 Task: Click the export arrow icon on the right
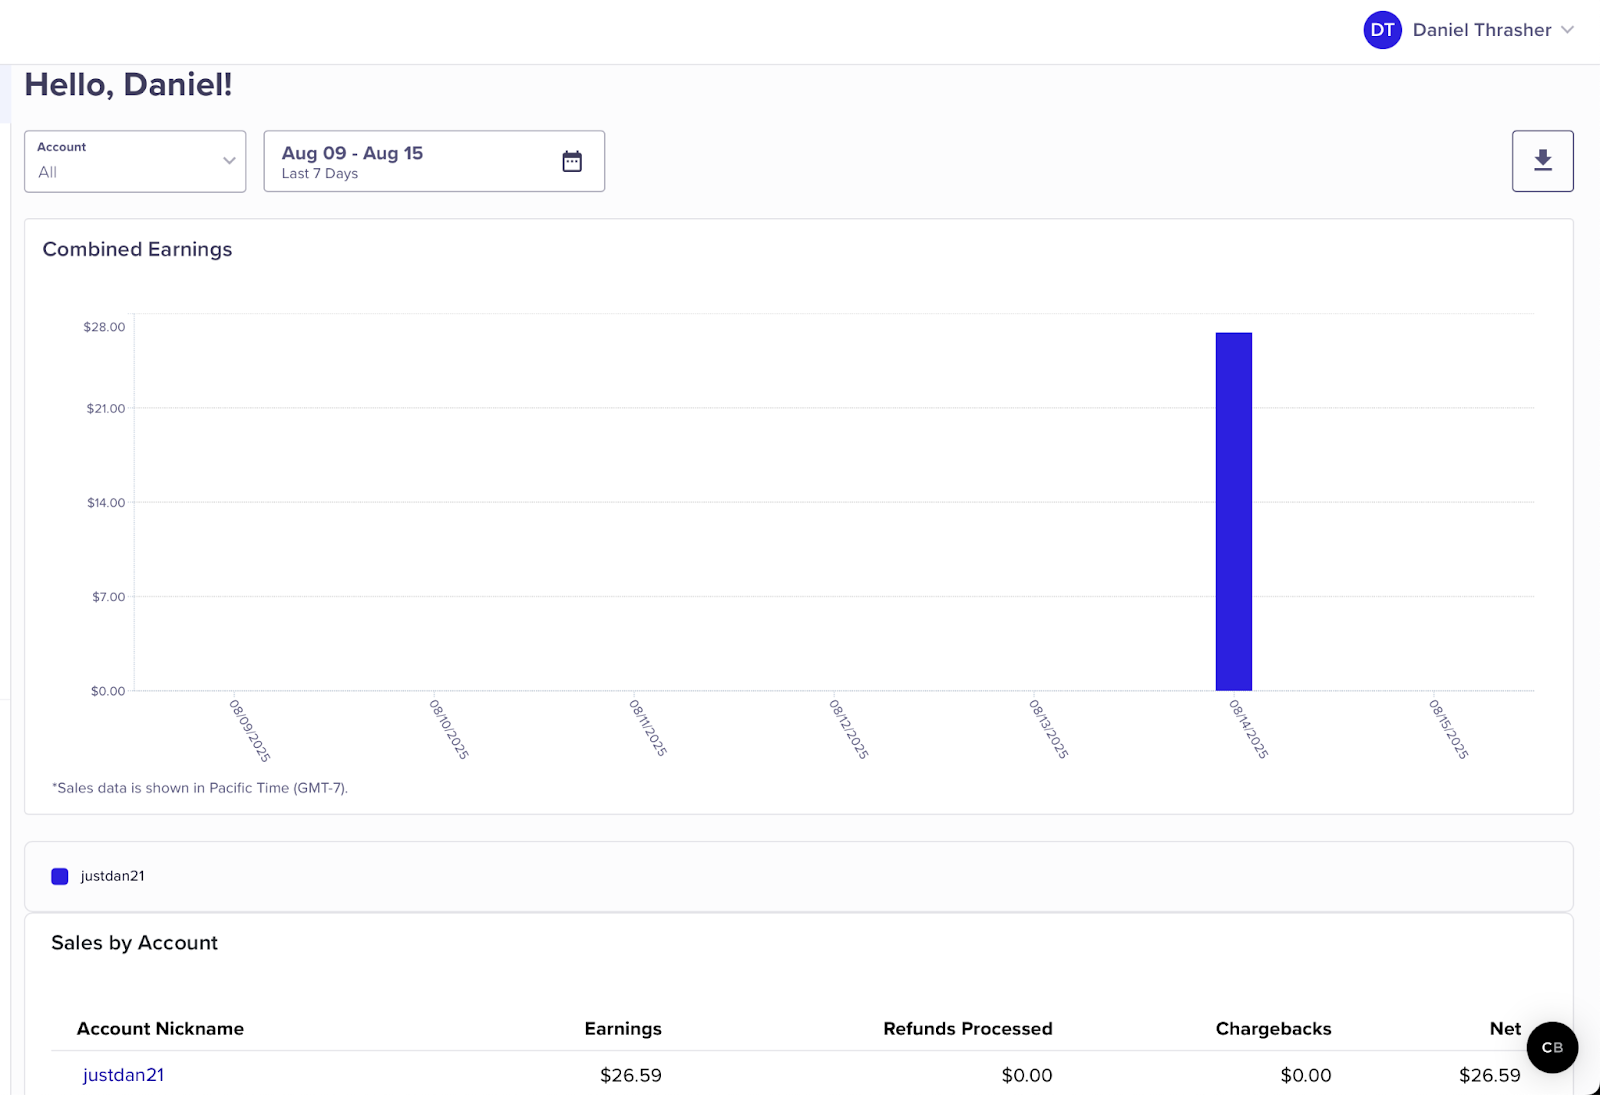tap(1542, 160)
